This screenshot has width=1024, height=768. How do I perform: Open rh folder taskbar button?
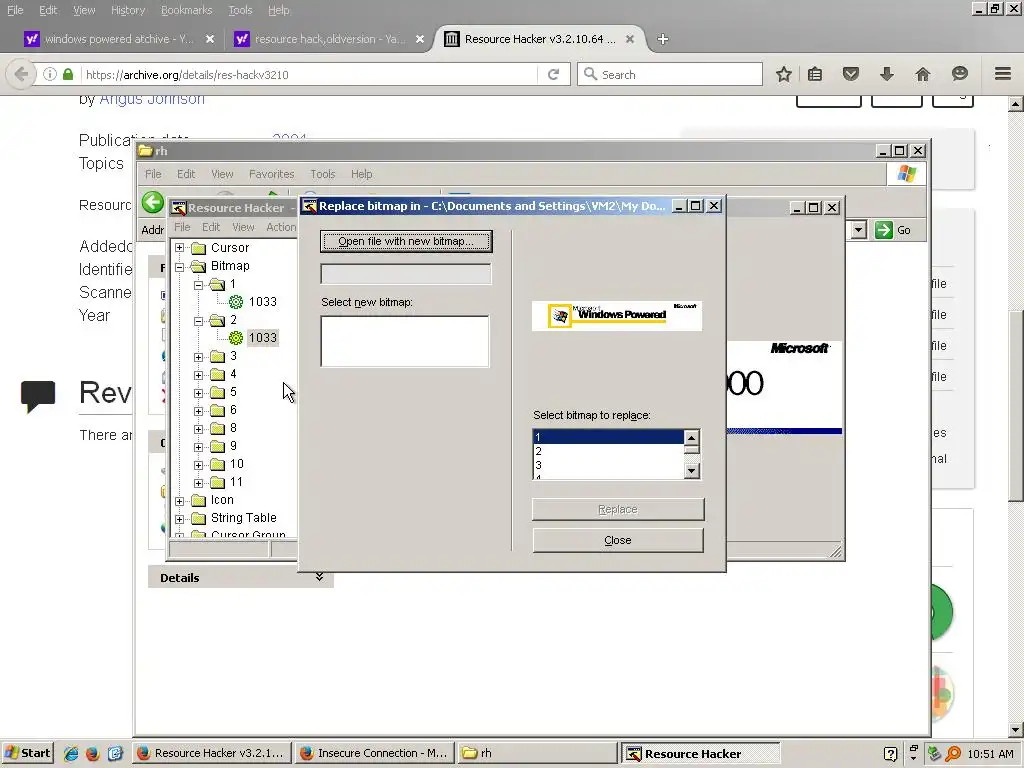537,753
